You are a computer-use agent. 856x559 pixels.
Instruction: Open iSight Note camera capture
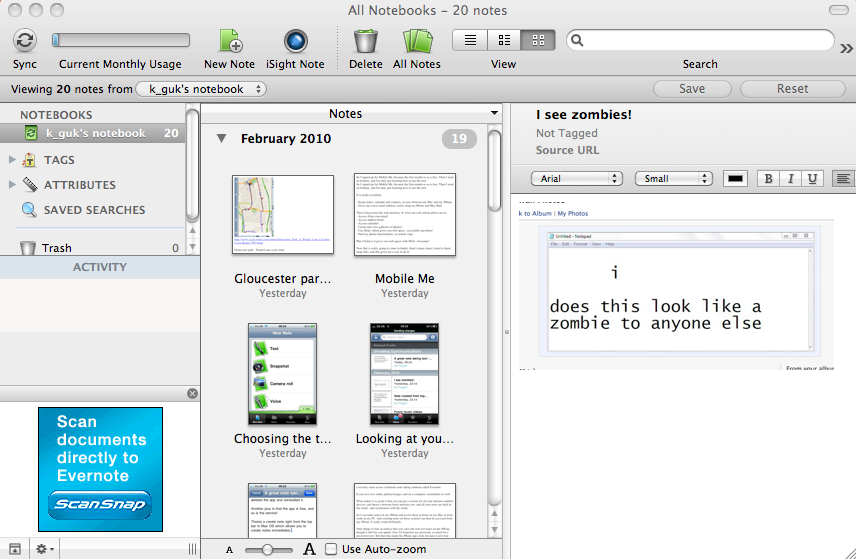295,41
